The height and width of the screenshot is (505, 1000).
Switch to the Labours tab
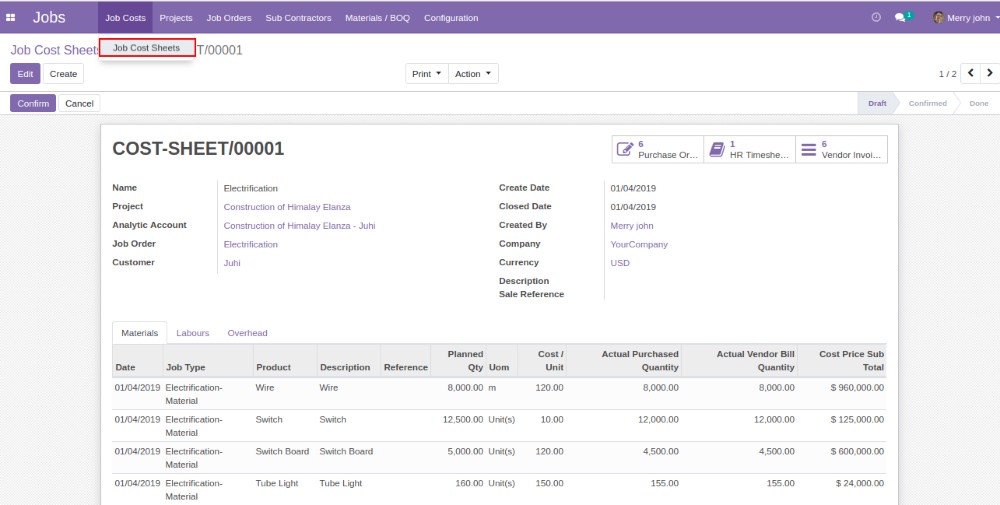pos(193,333)
